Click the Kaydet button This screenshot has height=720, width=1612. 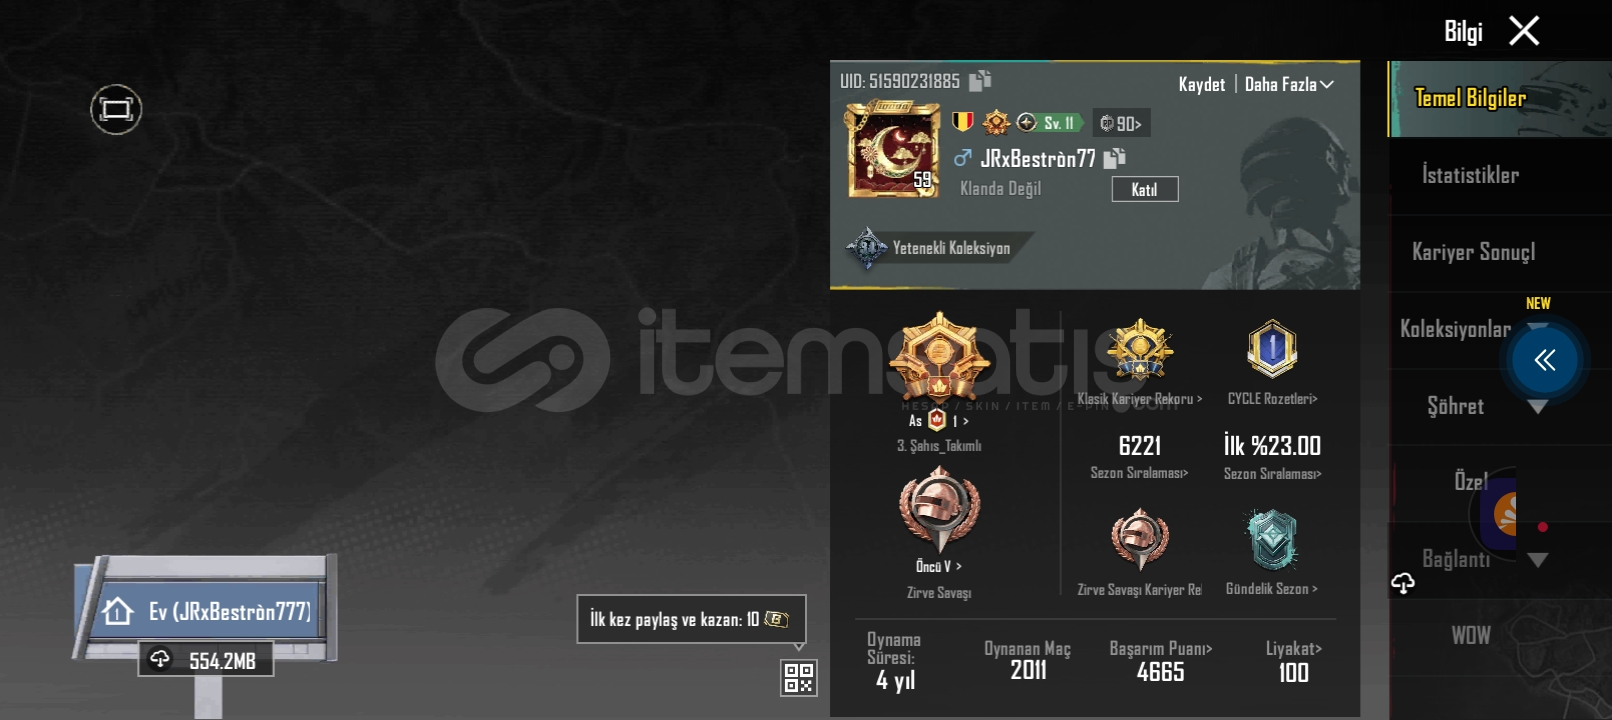coord(1201,85)
